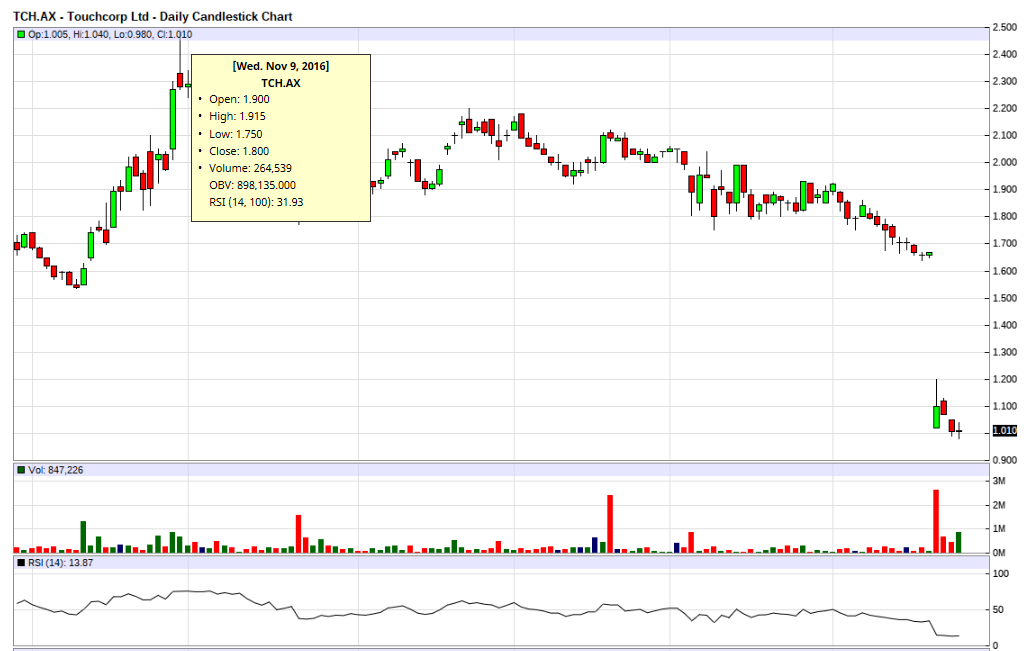
Task: Click the tooltip date Wed. Nov 9, 2016
Action: pos(281,66)
